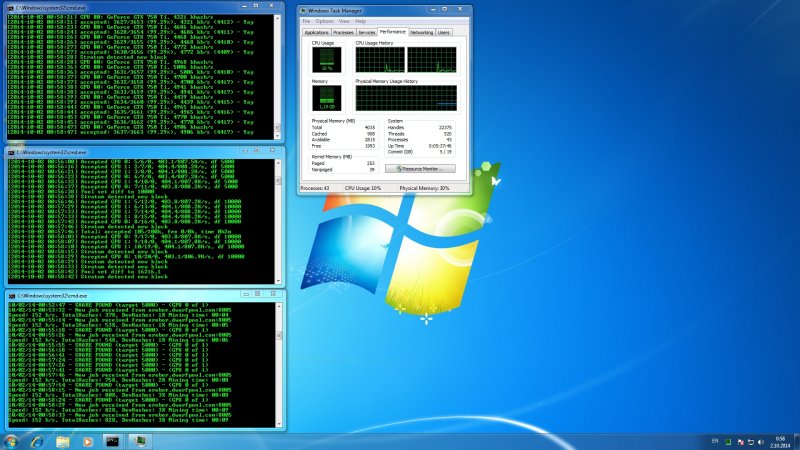800x450 pixels.
Task: Click the bottom cmd.exe window's title icon
Action: [12, 295]
